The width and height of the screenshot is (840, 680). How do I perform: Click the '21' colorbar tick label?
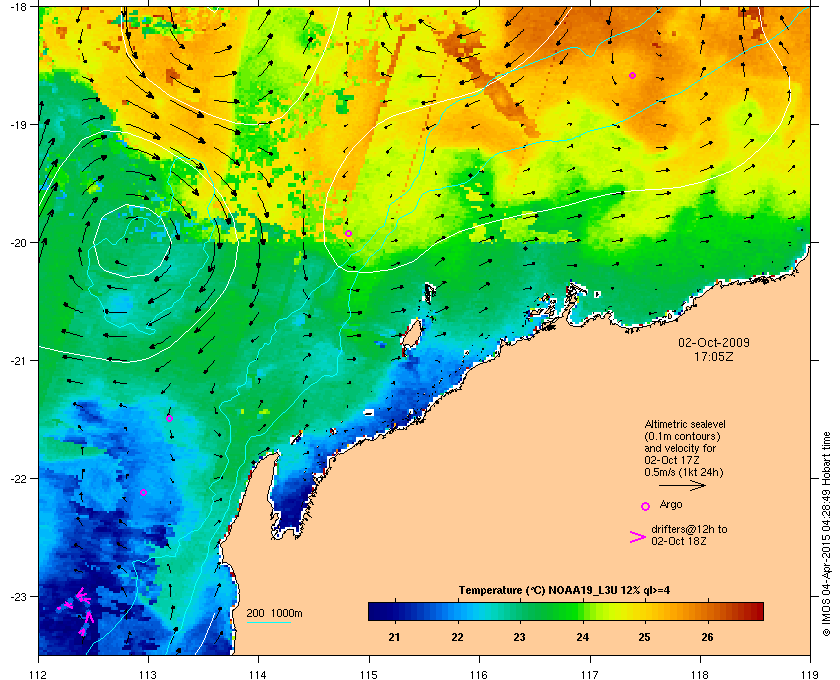[x=394, y=637]
